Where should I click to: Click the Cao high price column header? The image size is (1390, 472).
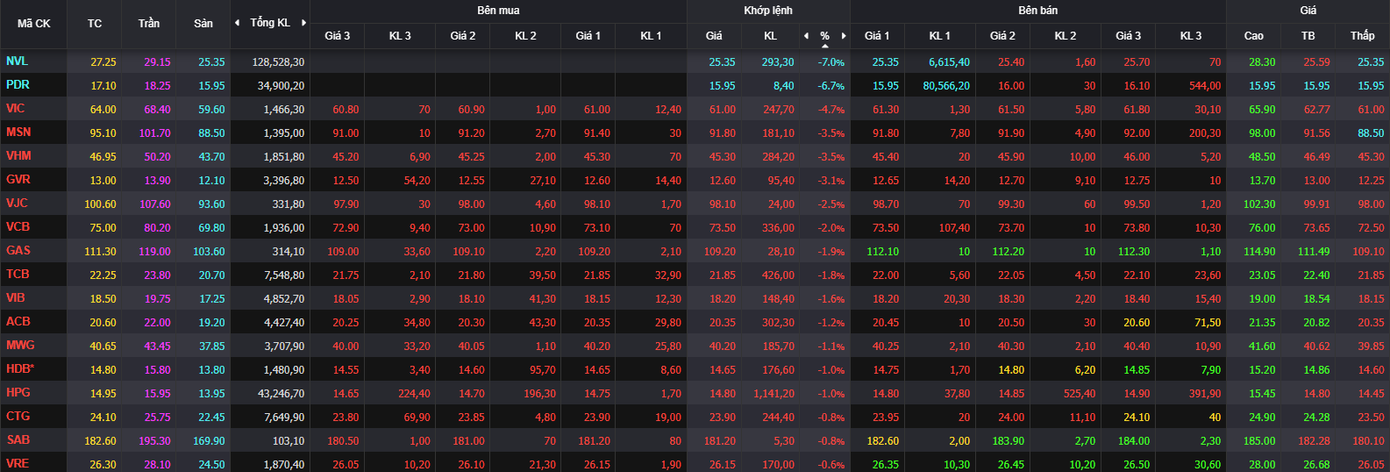[x=1253, y=36]
